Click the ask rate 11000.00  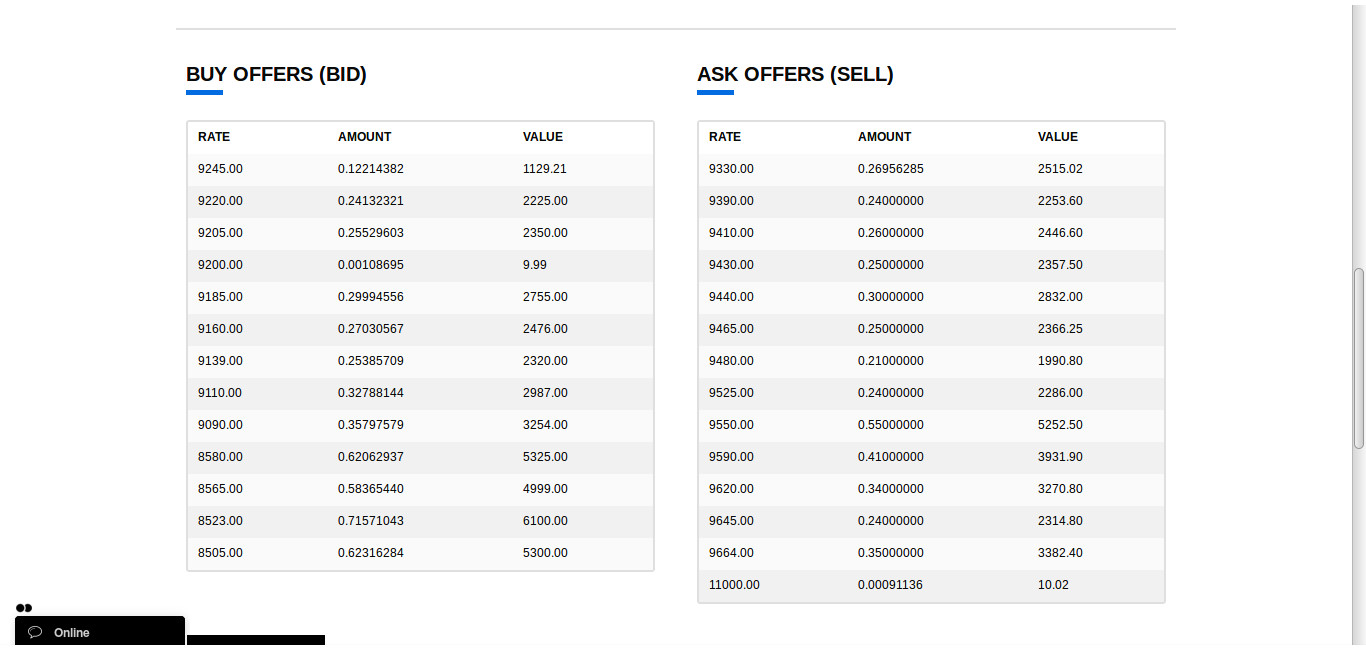[734, 585]
